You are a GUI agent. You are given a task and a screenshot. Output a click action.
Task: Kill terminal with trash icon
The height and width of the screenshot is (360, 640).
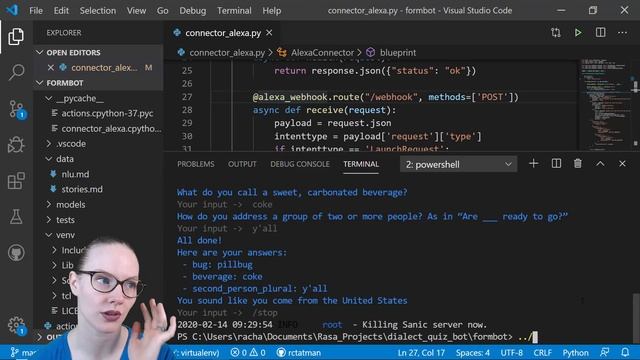point(578,164)
